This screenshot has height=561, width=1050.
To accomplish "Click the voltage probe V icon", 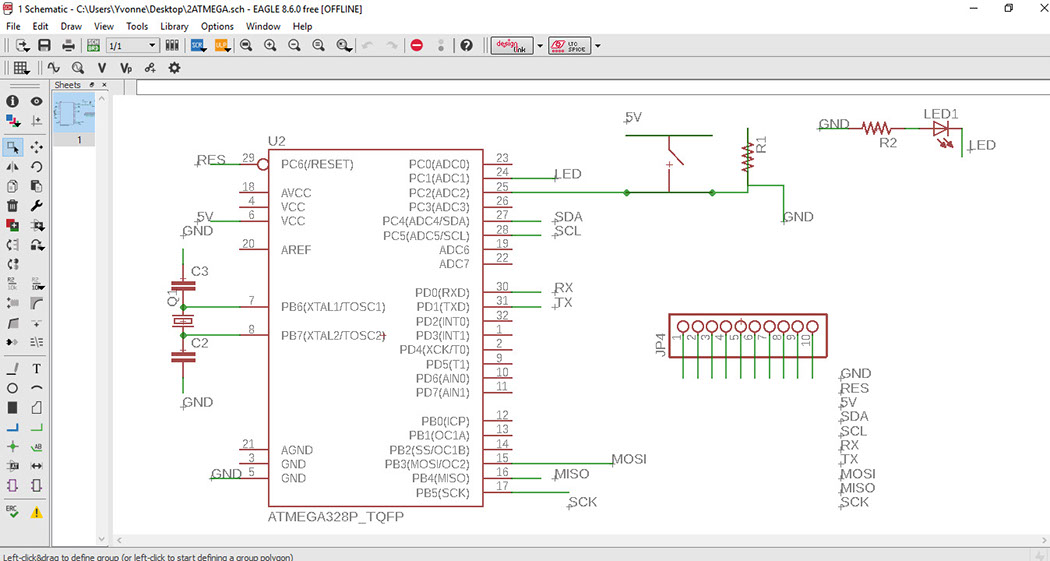I will (102, 68).
